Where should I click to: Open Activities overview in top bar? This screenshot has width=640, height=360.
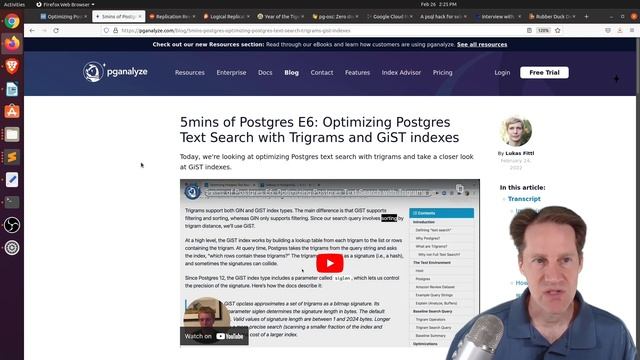pyautogui.click(x=14, y=4)
